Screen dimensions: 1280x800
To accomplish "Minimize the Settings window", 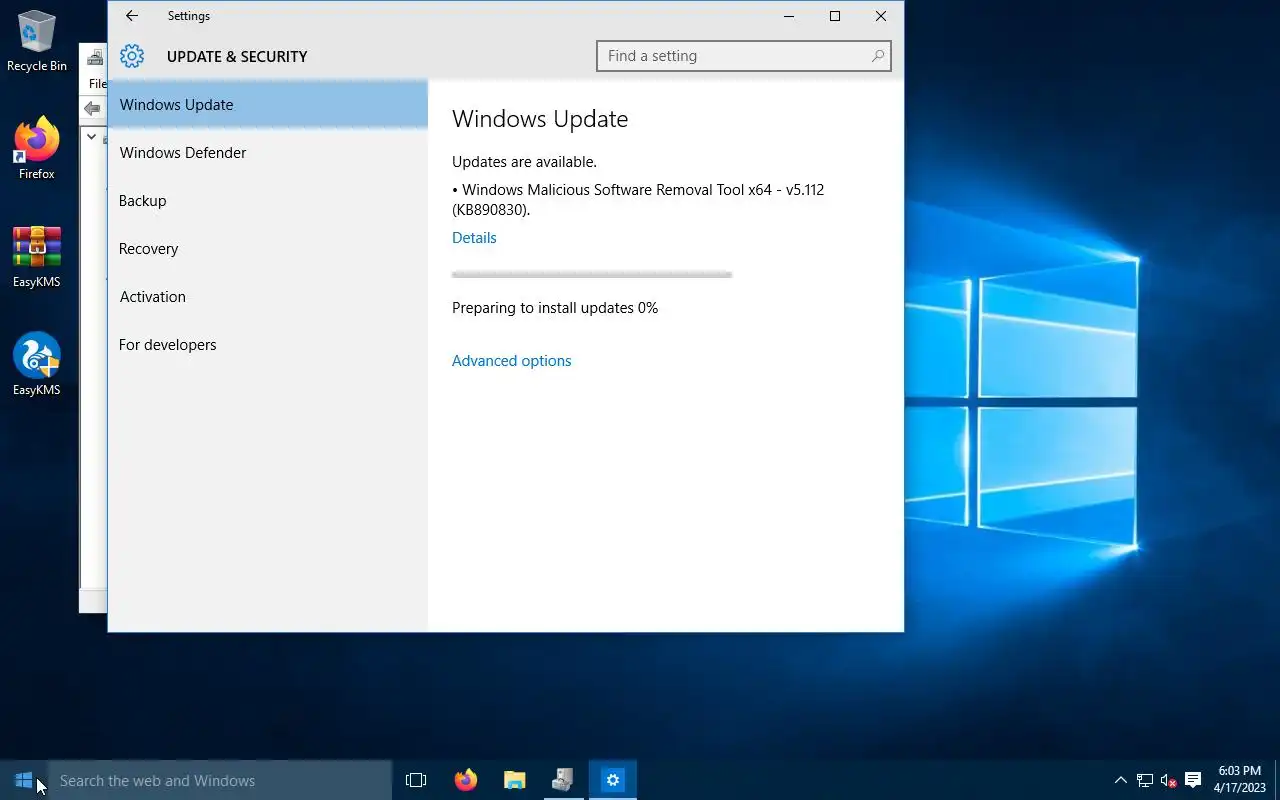I will [789, 16].
